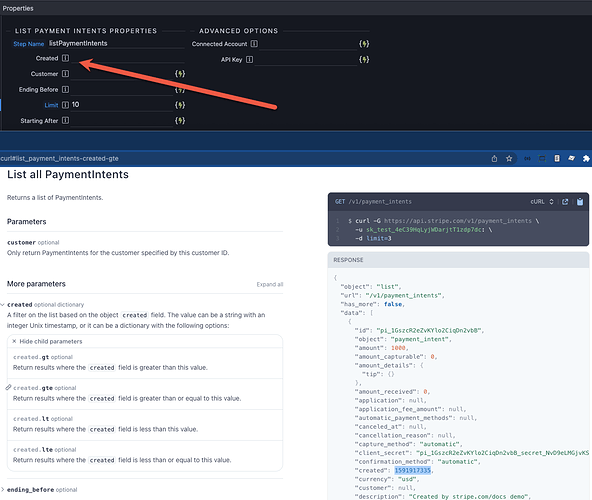Open expression editor for the Limit field
The width and height of the screenshot is (592, 500).
pos(180,105)
